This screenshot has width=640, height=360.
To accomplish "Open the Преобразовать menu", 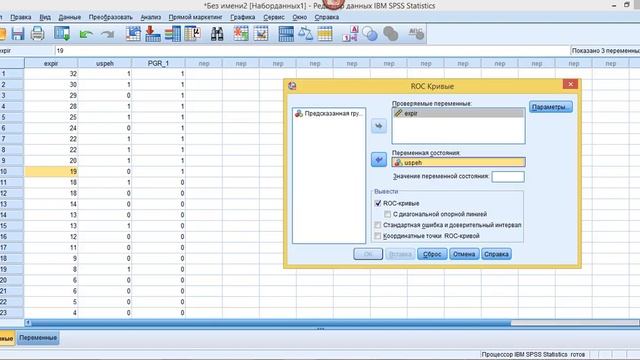I will pyautogui.click(x=111, y=17).
